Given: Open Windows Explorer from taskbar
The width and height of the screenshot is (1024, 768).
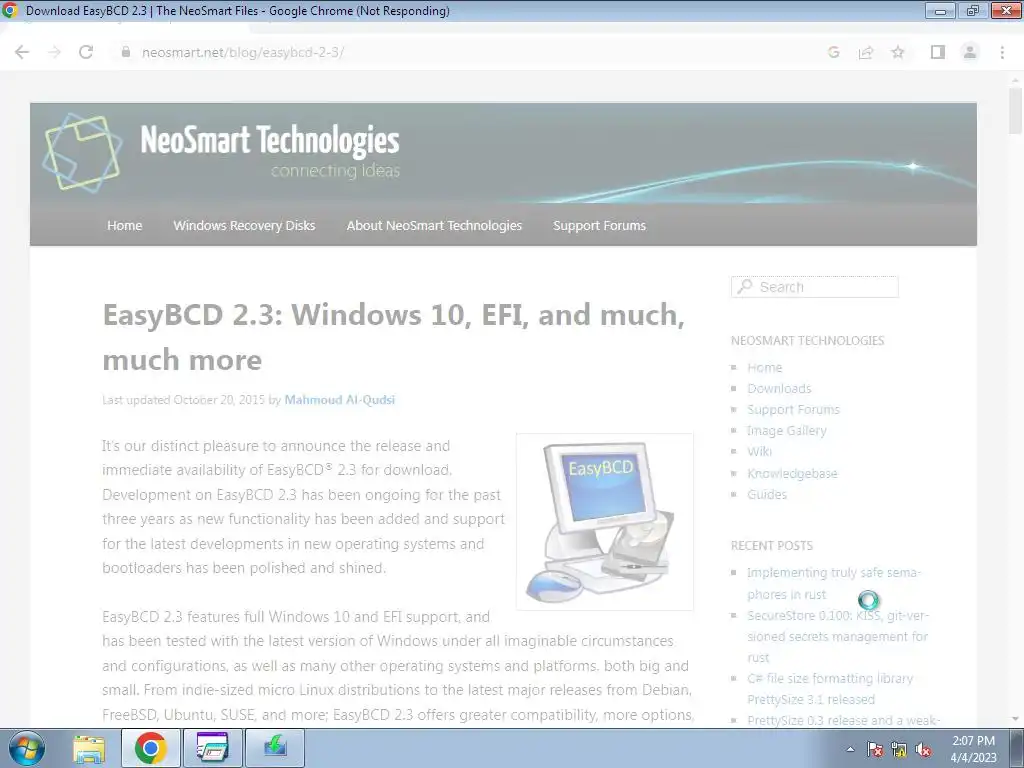Looking at the screenshot, I should pos(89,748).
